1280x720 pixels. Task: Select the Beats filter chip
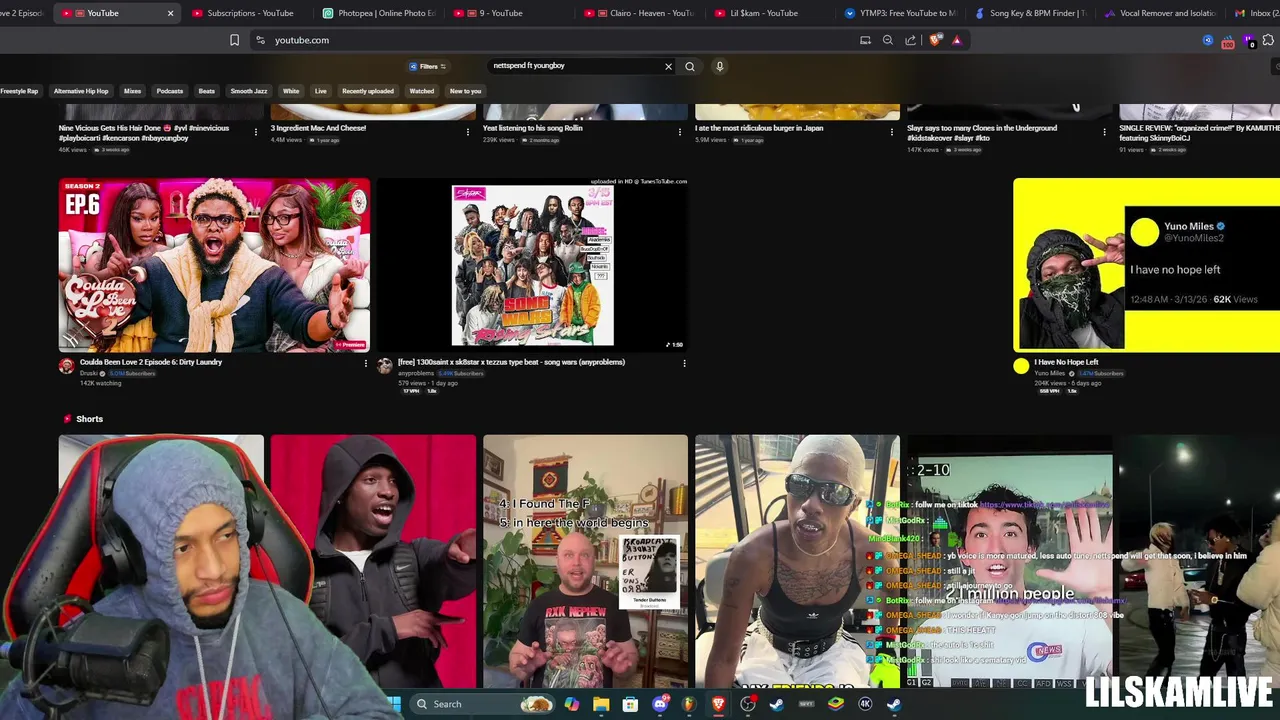(207, 91)
